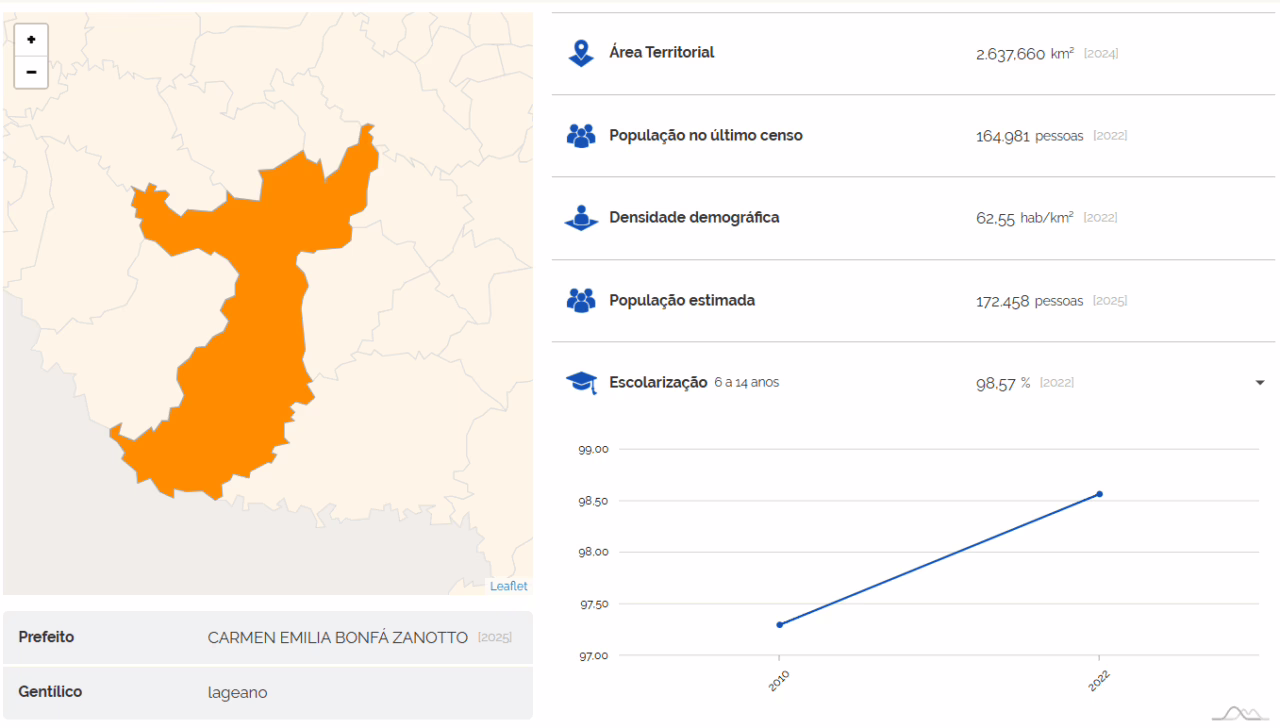The image size is (1280, 728).
Task: Zoom in on the map
Action: coord(31,40)
